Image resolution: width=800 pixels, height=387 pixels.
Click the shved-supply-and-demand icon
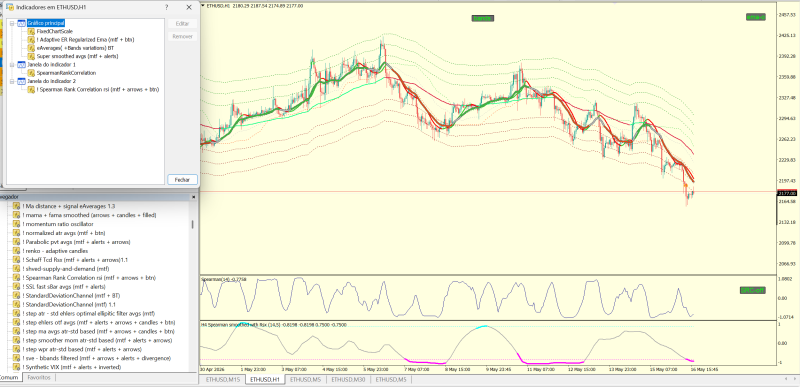click(16, 269)
